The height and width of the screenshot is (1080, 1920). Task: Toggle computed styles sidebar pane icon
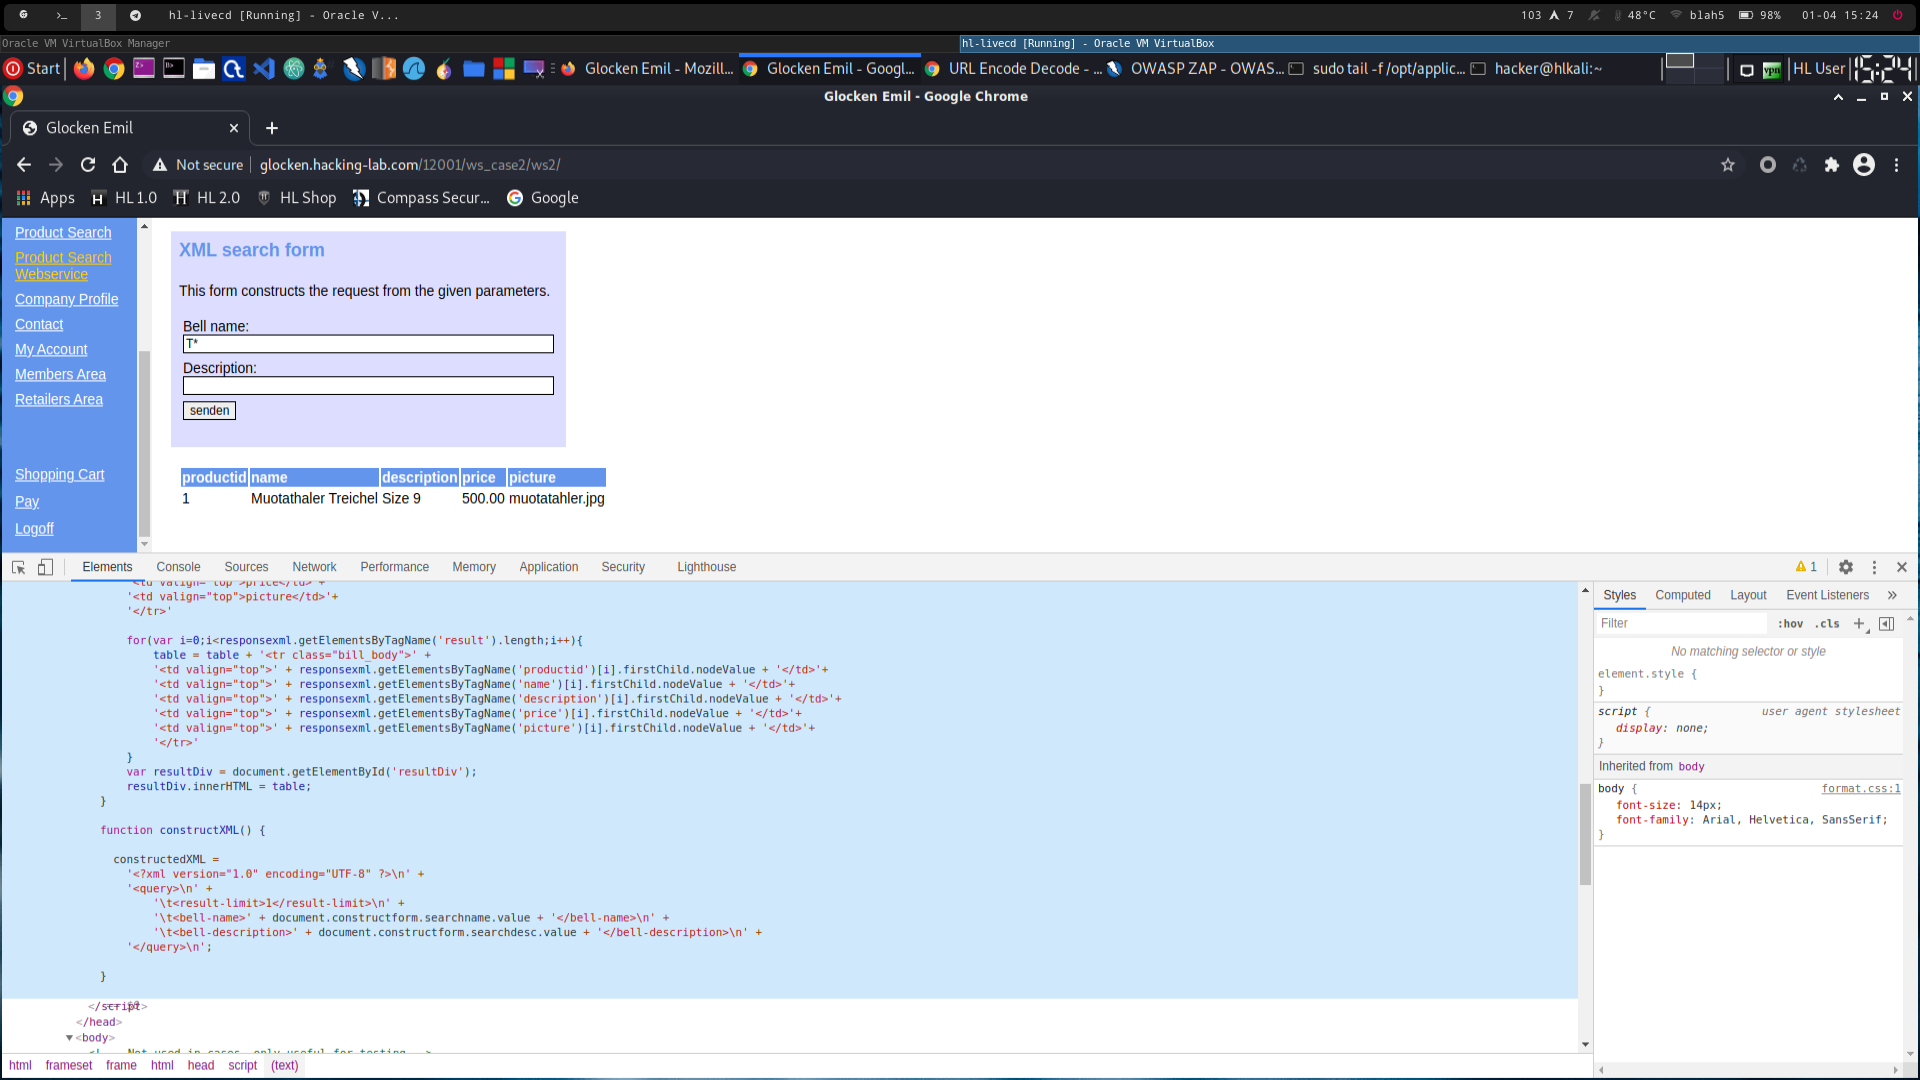coord(1886,623)
